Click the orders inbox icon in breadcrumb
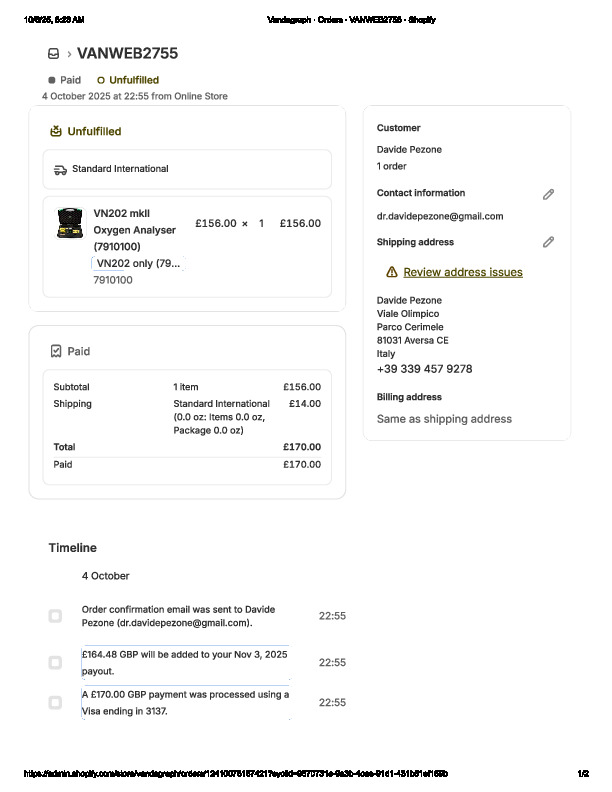612x792 pixels. pyautogui.click(x=53, y=54)
